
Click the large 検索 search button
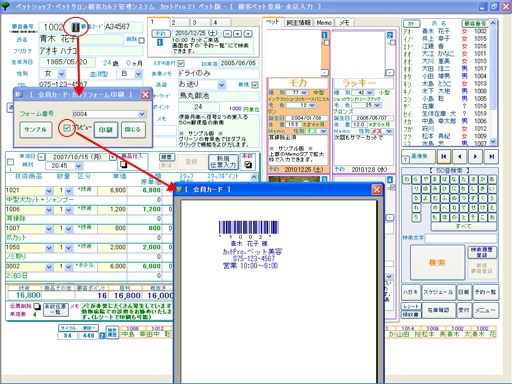pos(437,263)
